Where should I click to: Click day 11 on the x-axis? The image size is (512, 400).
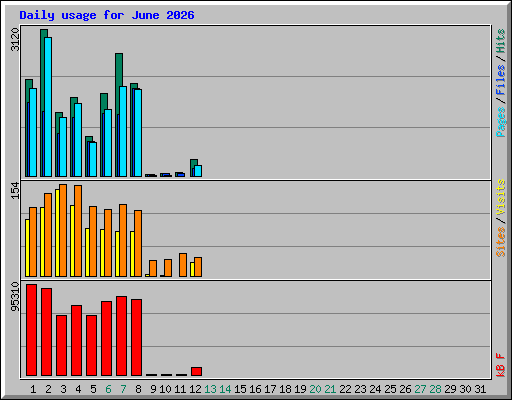click(x=180, y=389)
